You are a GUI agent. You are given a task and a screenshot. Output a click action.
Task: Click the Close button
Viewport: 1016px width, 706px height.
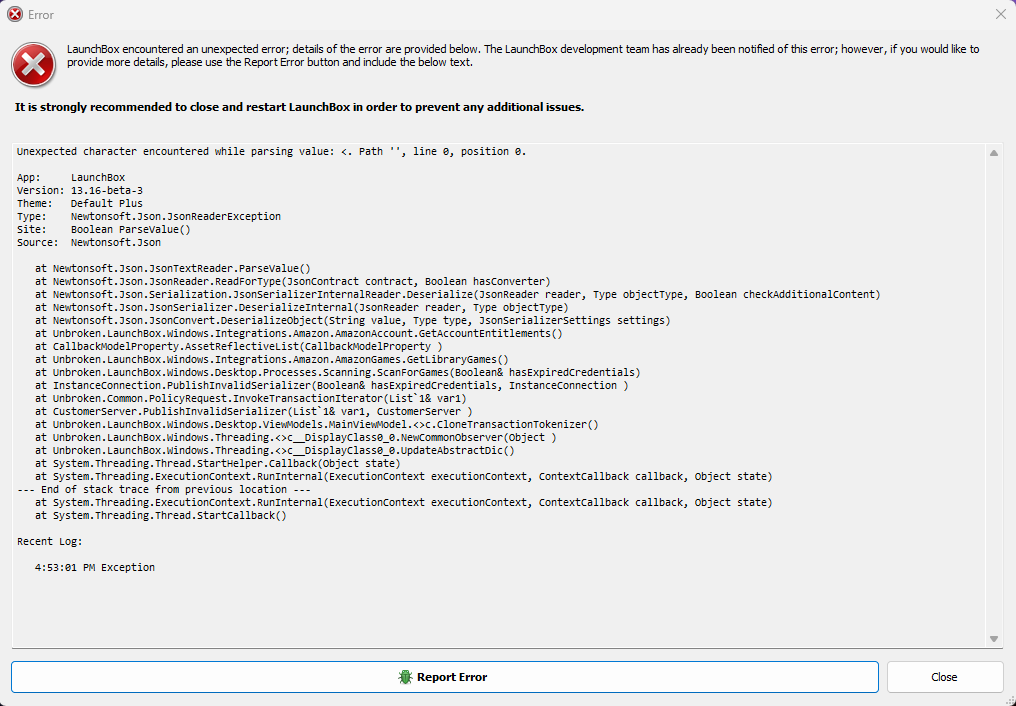pyautogui.click(x=945, y=677)
